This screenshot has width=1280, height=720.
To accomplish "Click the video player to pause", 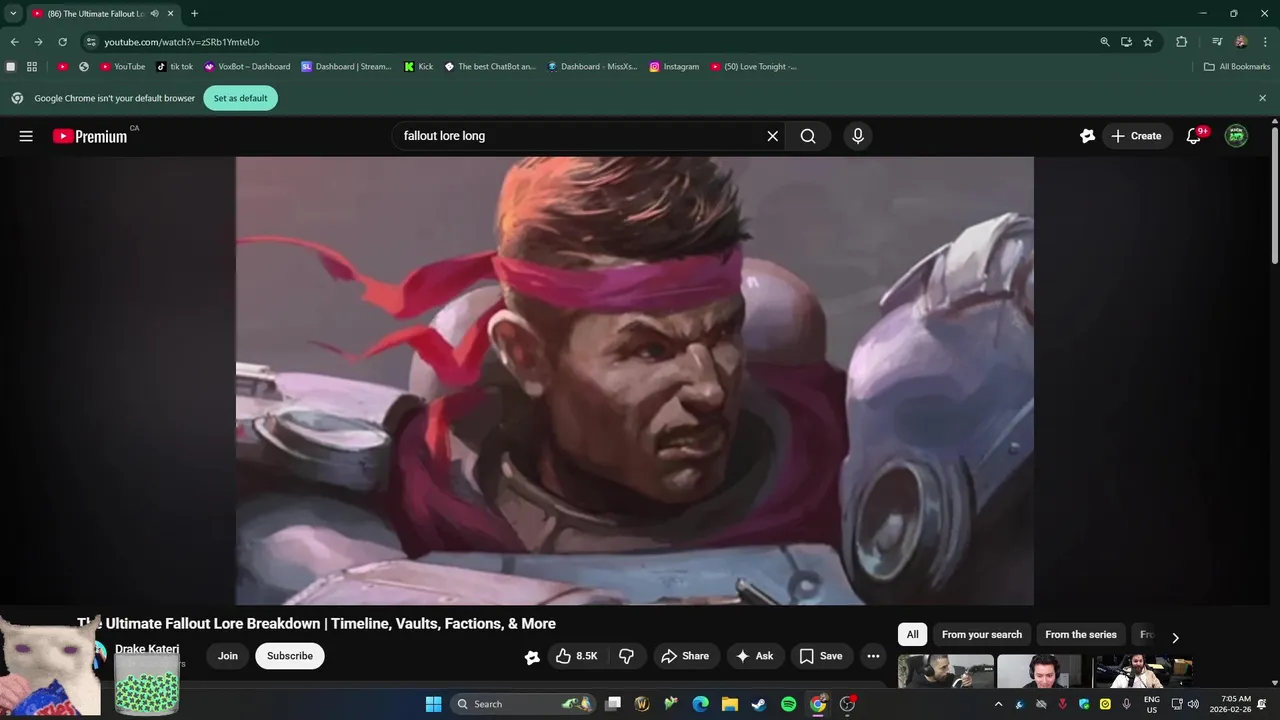I will click(x=634, y=380).
